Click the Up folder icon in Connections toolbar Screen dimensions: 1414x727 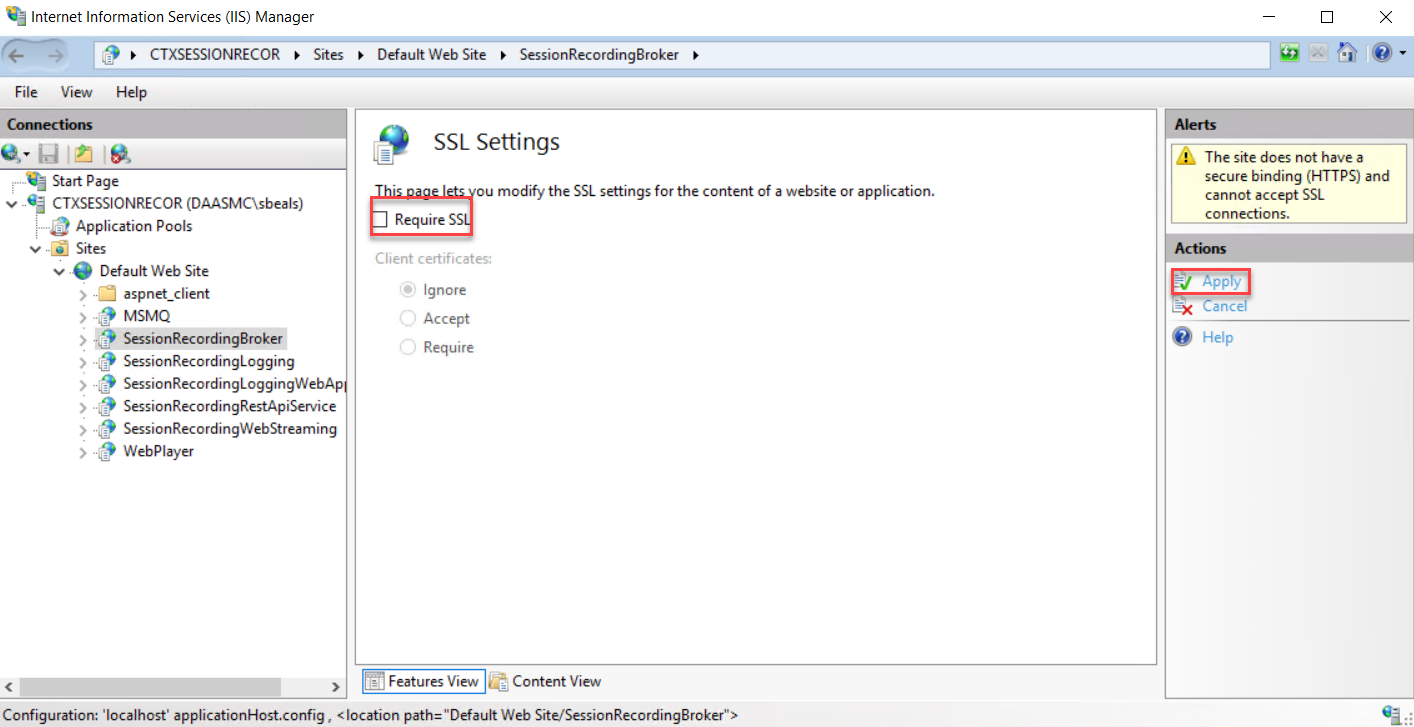(84, 153)
